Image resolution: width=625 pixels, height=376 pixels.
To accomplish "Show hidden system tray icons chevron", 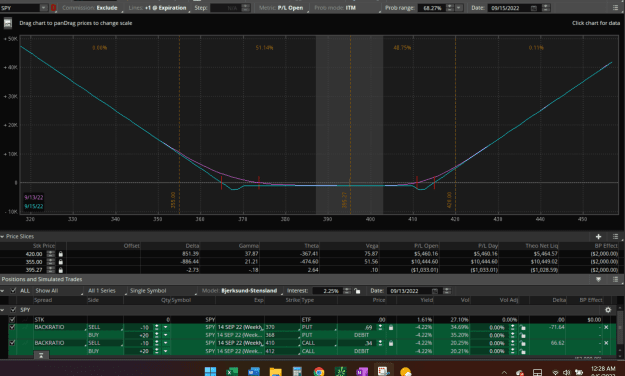I will 504,372.
